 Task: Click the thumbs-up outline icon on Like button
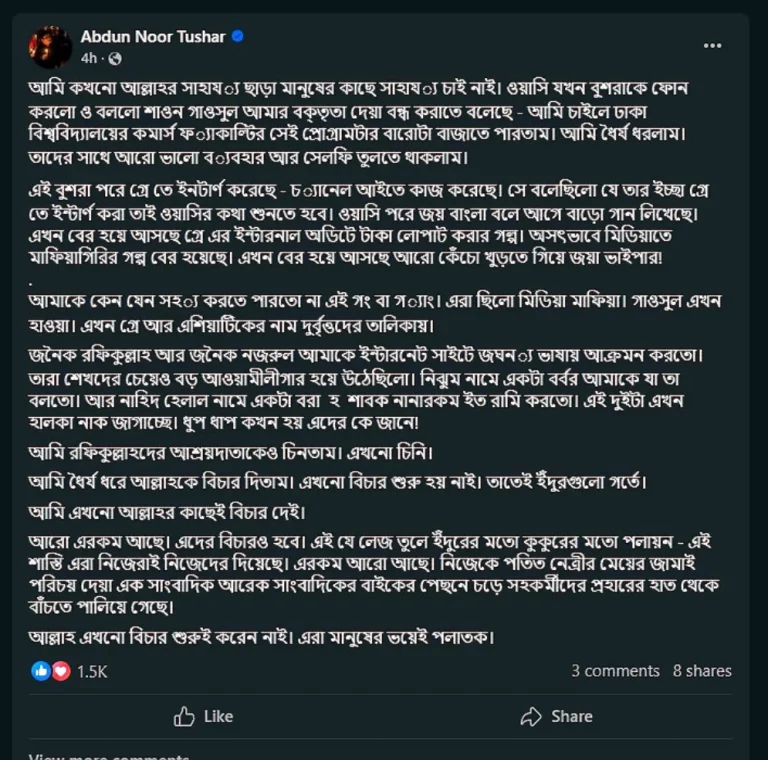point(184,716)
